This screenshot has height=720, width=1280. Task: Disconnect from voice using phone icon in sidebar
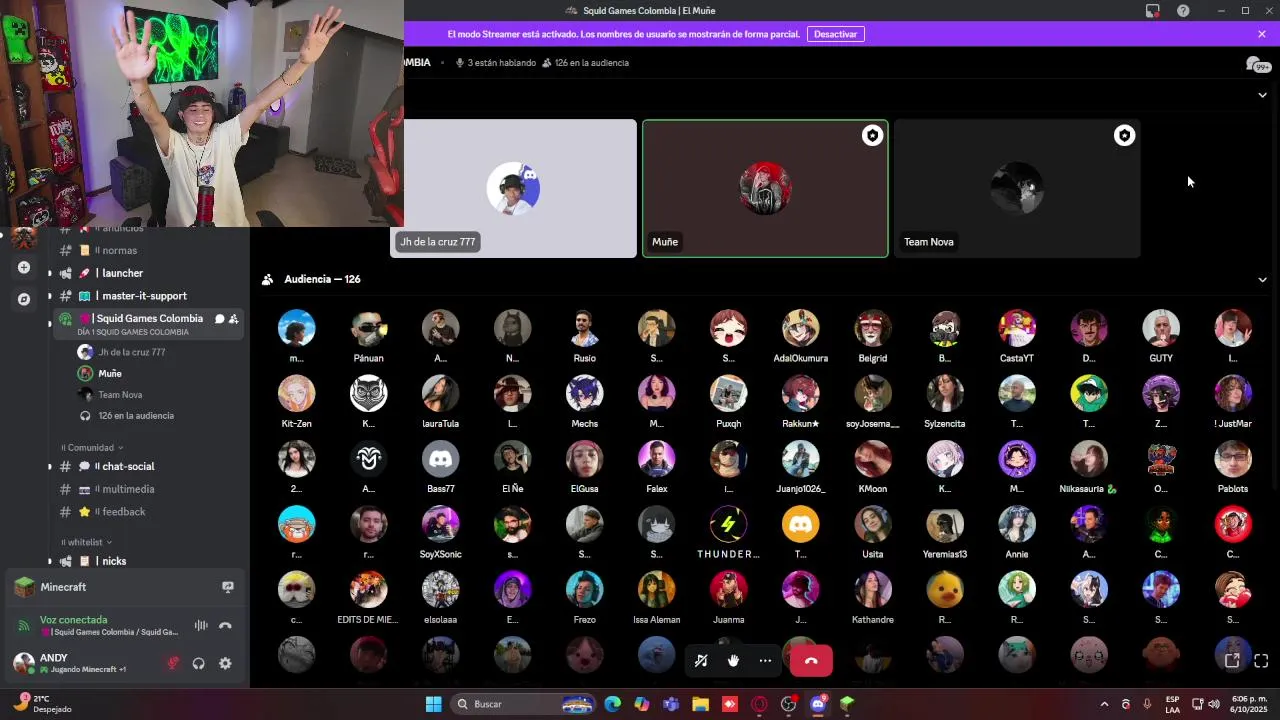(x=225, y=626)
